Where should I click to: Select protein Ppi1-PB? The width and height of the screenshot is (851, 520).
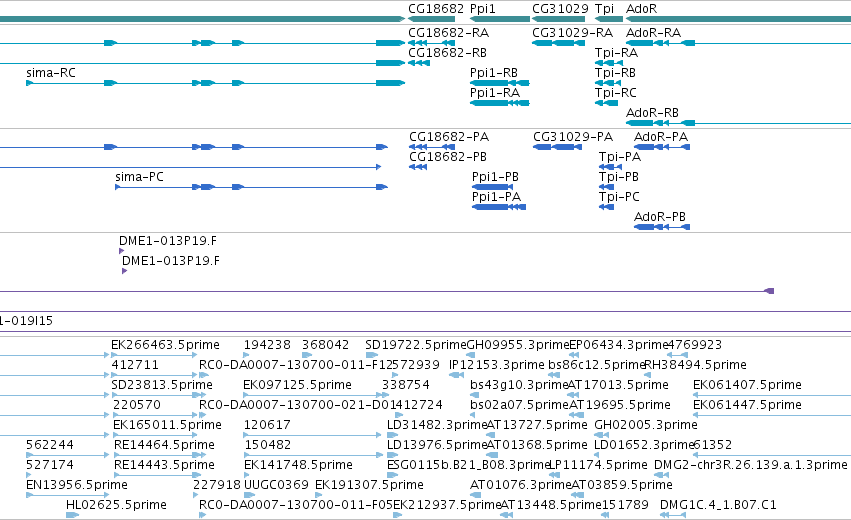click(495, 177)
